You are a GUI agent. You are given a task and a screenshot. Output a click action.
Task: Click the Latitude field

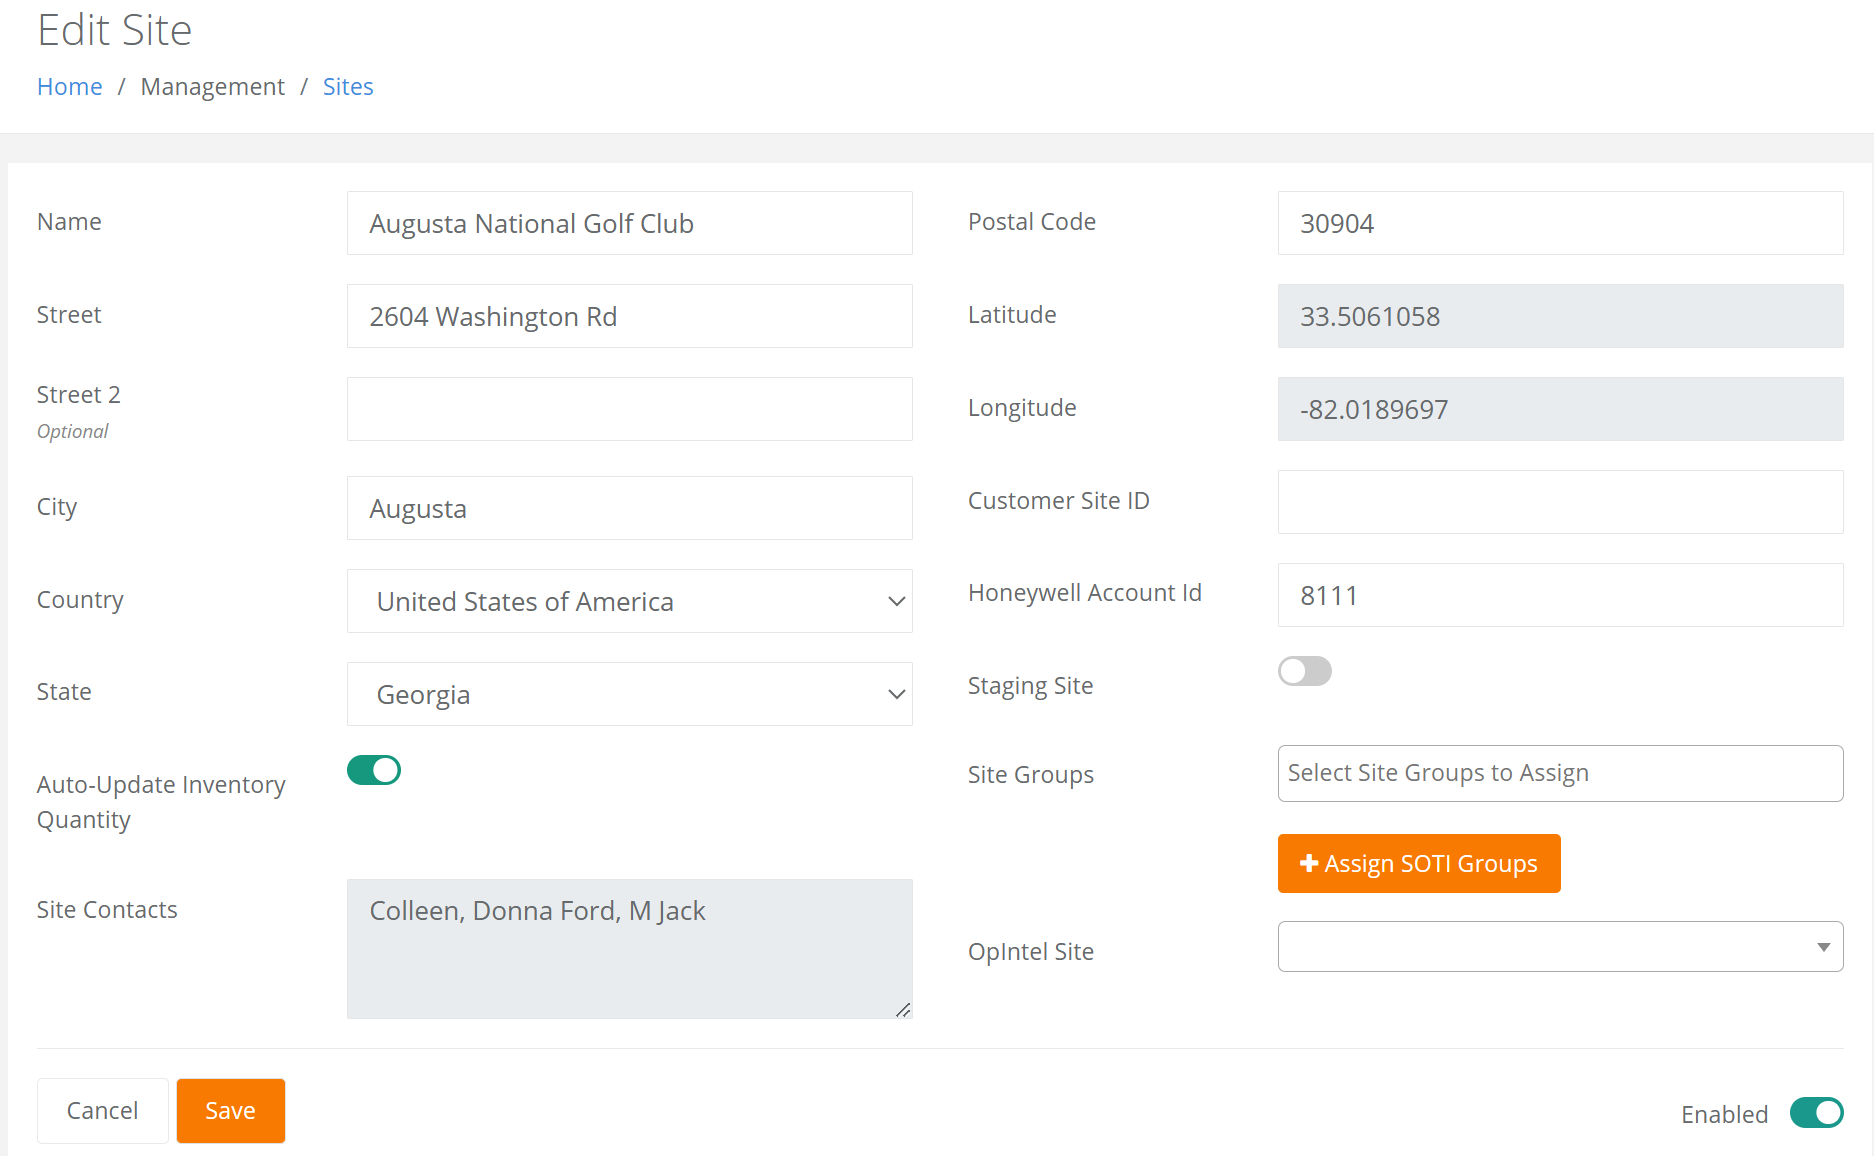pos(1561,316)
